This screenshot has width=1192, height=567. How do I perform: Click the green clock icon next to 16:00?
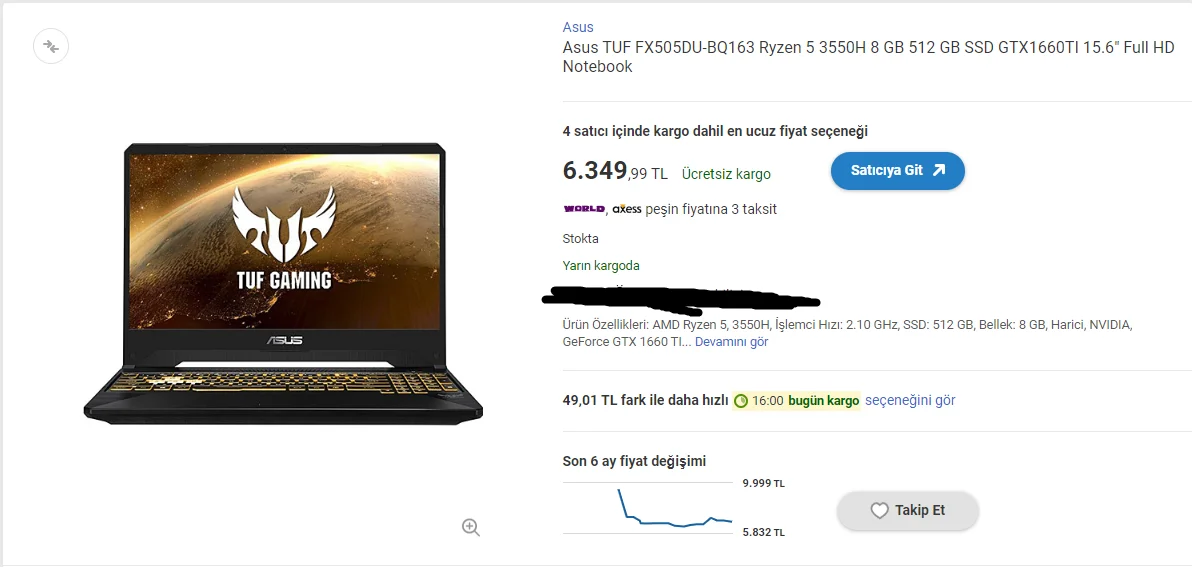[740, 401]
